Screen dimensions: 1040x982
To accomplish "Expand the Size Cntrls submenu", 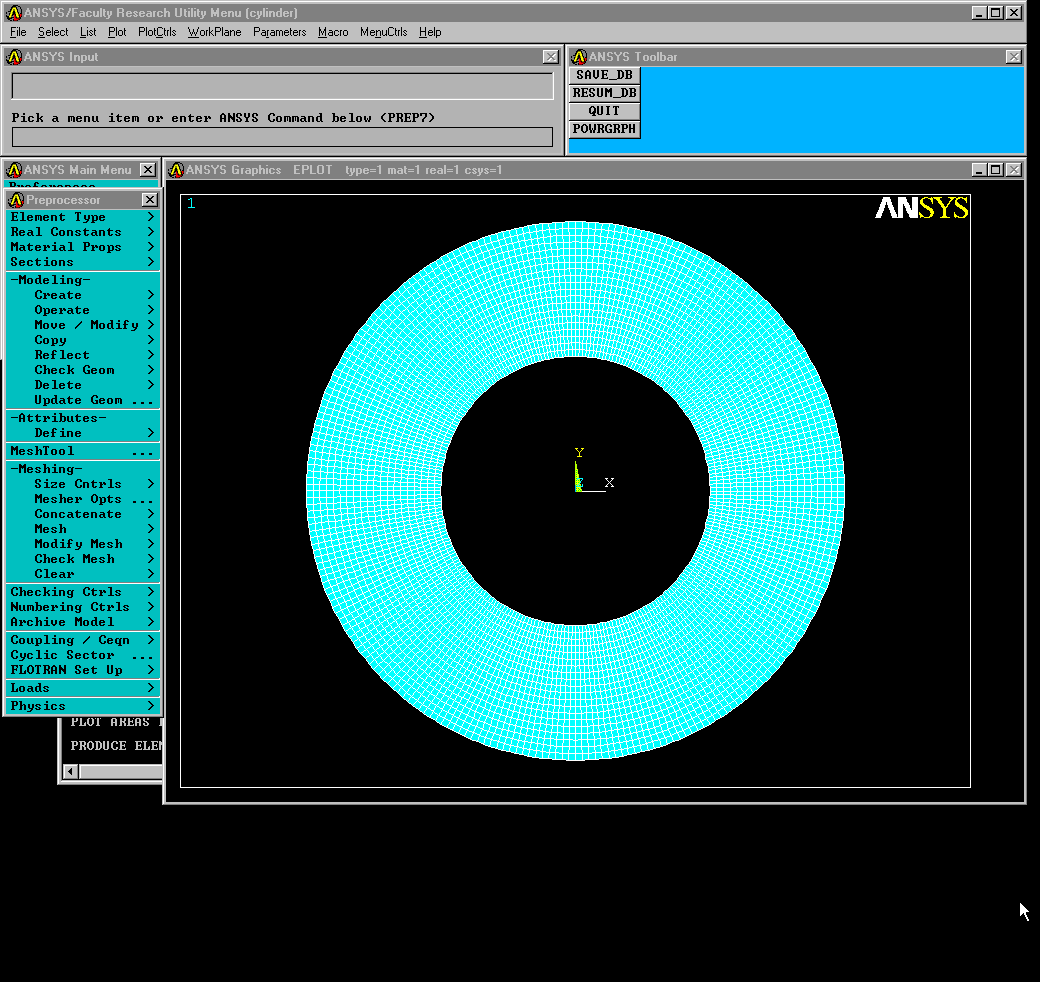I will [82, 484].
